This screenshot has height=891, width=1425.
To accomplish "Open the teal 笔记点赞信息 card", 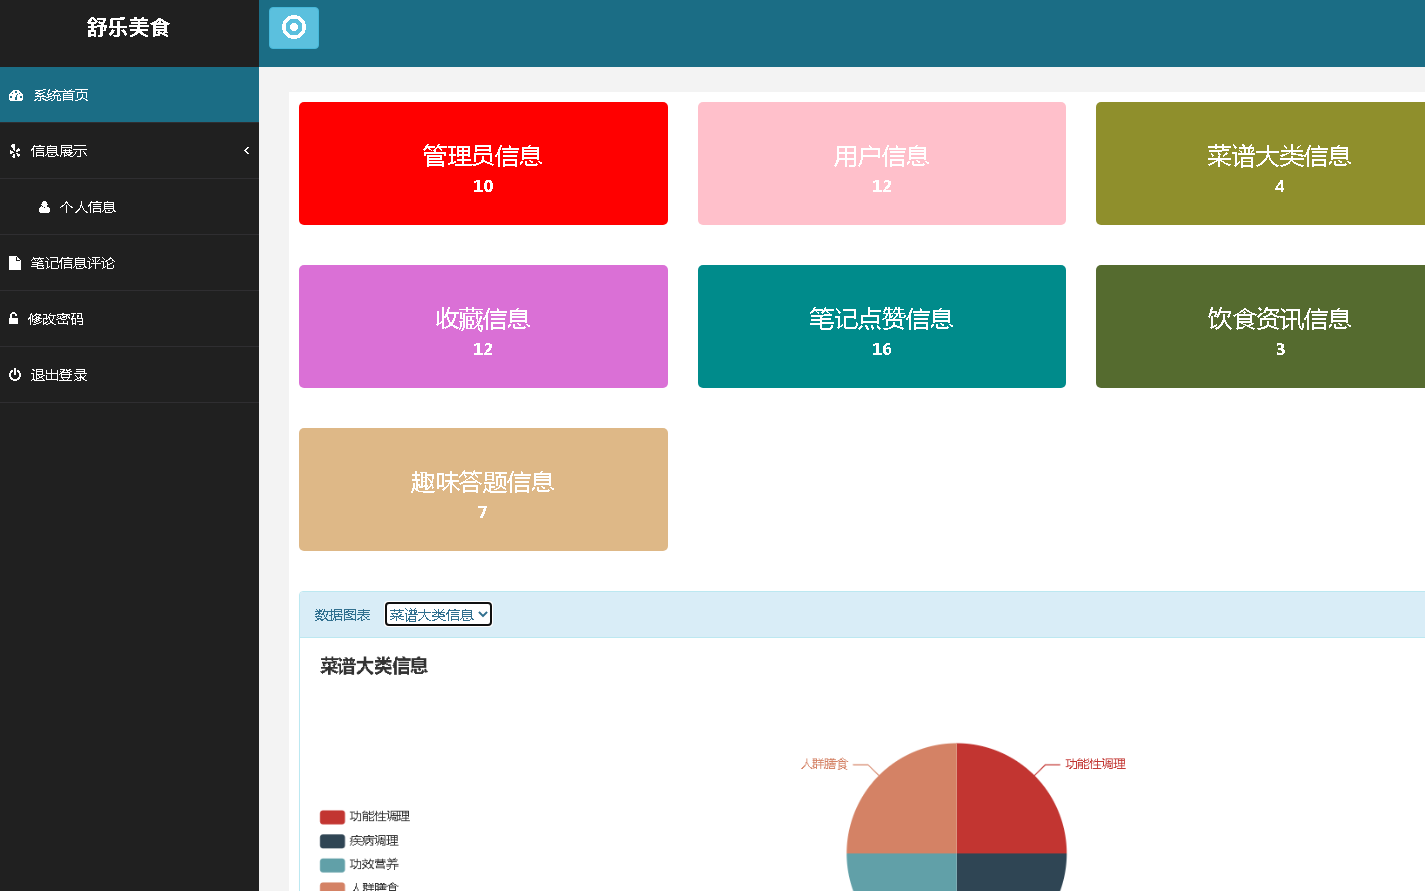I will [882, 327].
